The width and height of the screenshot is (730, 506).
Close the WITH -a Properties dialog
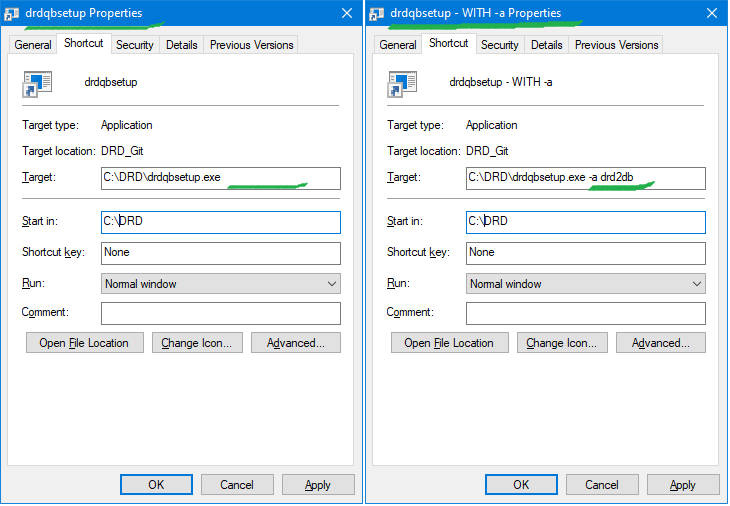pyautogui.click(x=711, y=13)
